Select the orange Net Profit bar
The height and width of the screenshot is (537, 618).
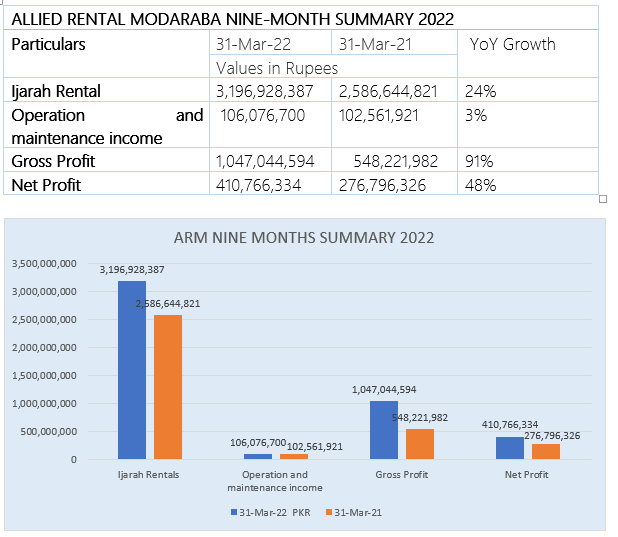(545, 451)
